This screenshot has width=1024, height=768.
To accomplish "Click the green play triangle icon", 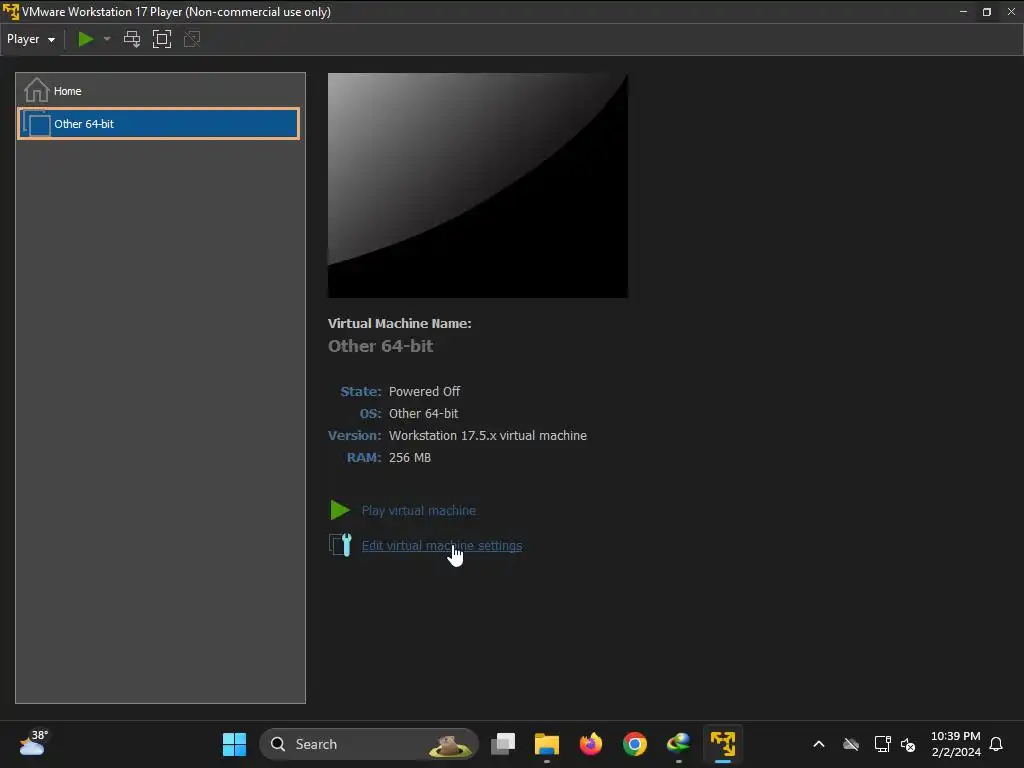I will click(x=340, y=510).
